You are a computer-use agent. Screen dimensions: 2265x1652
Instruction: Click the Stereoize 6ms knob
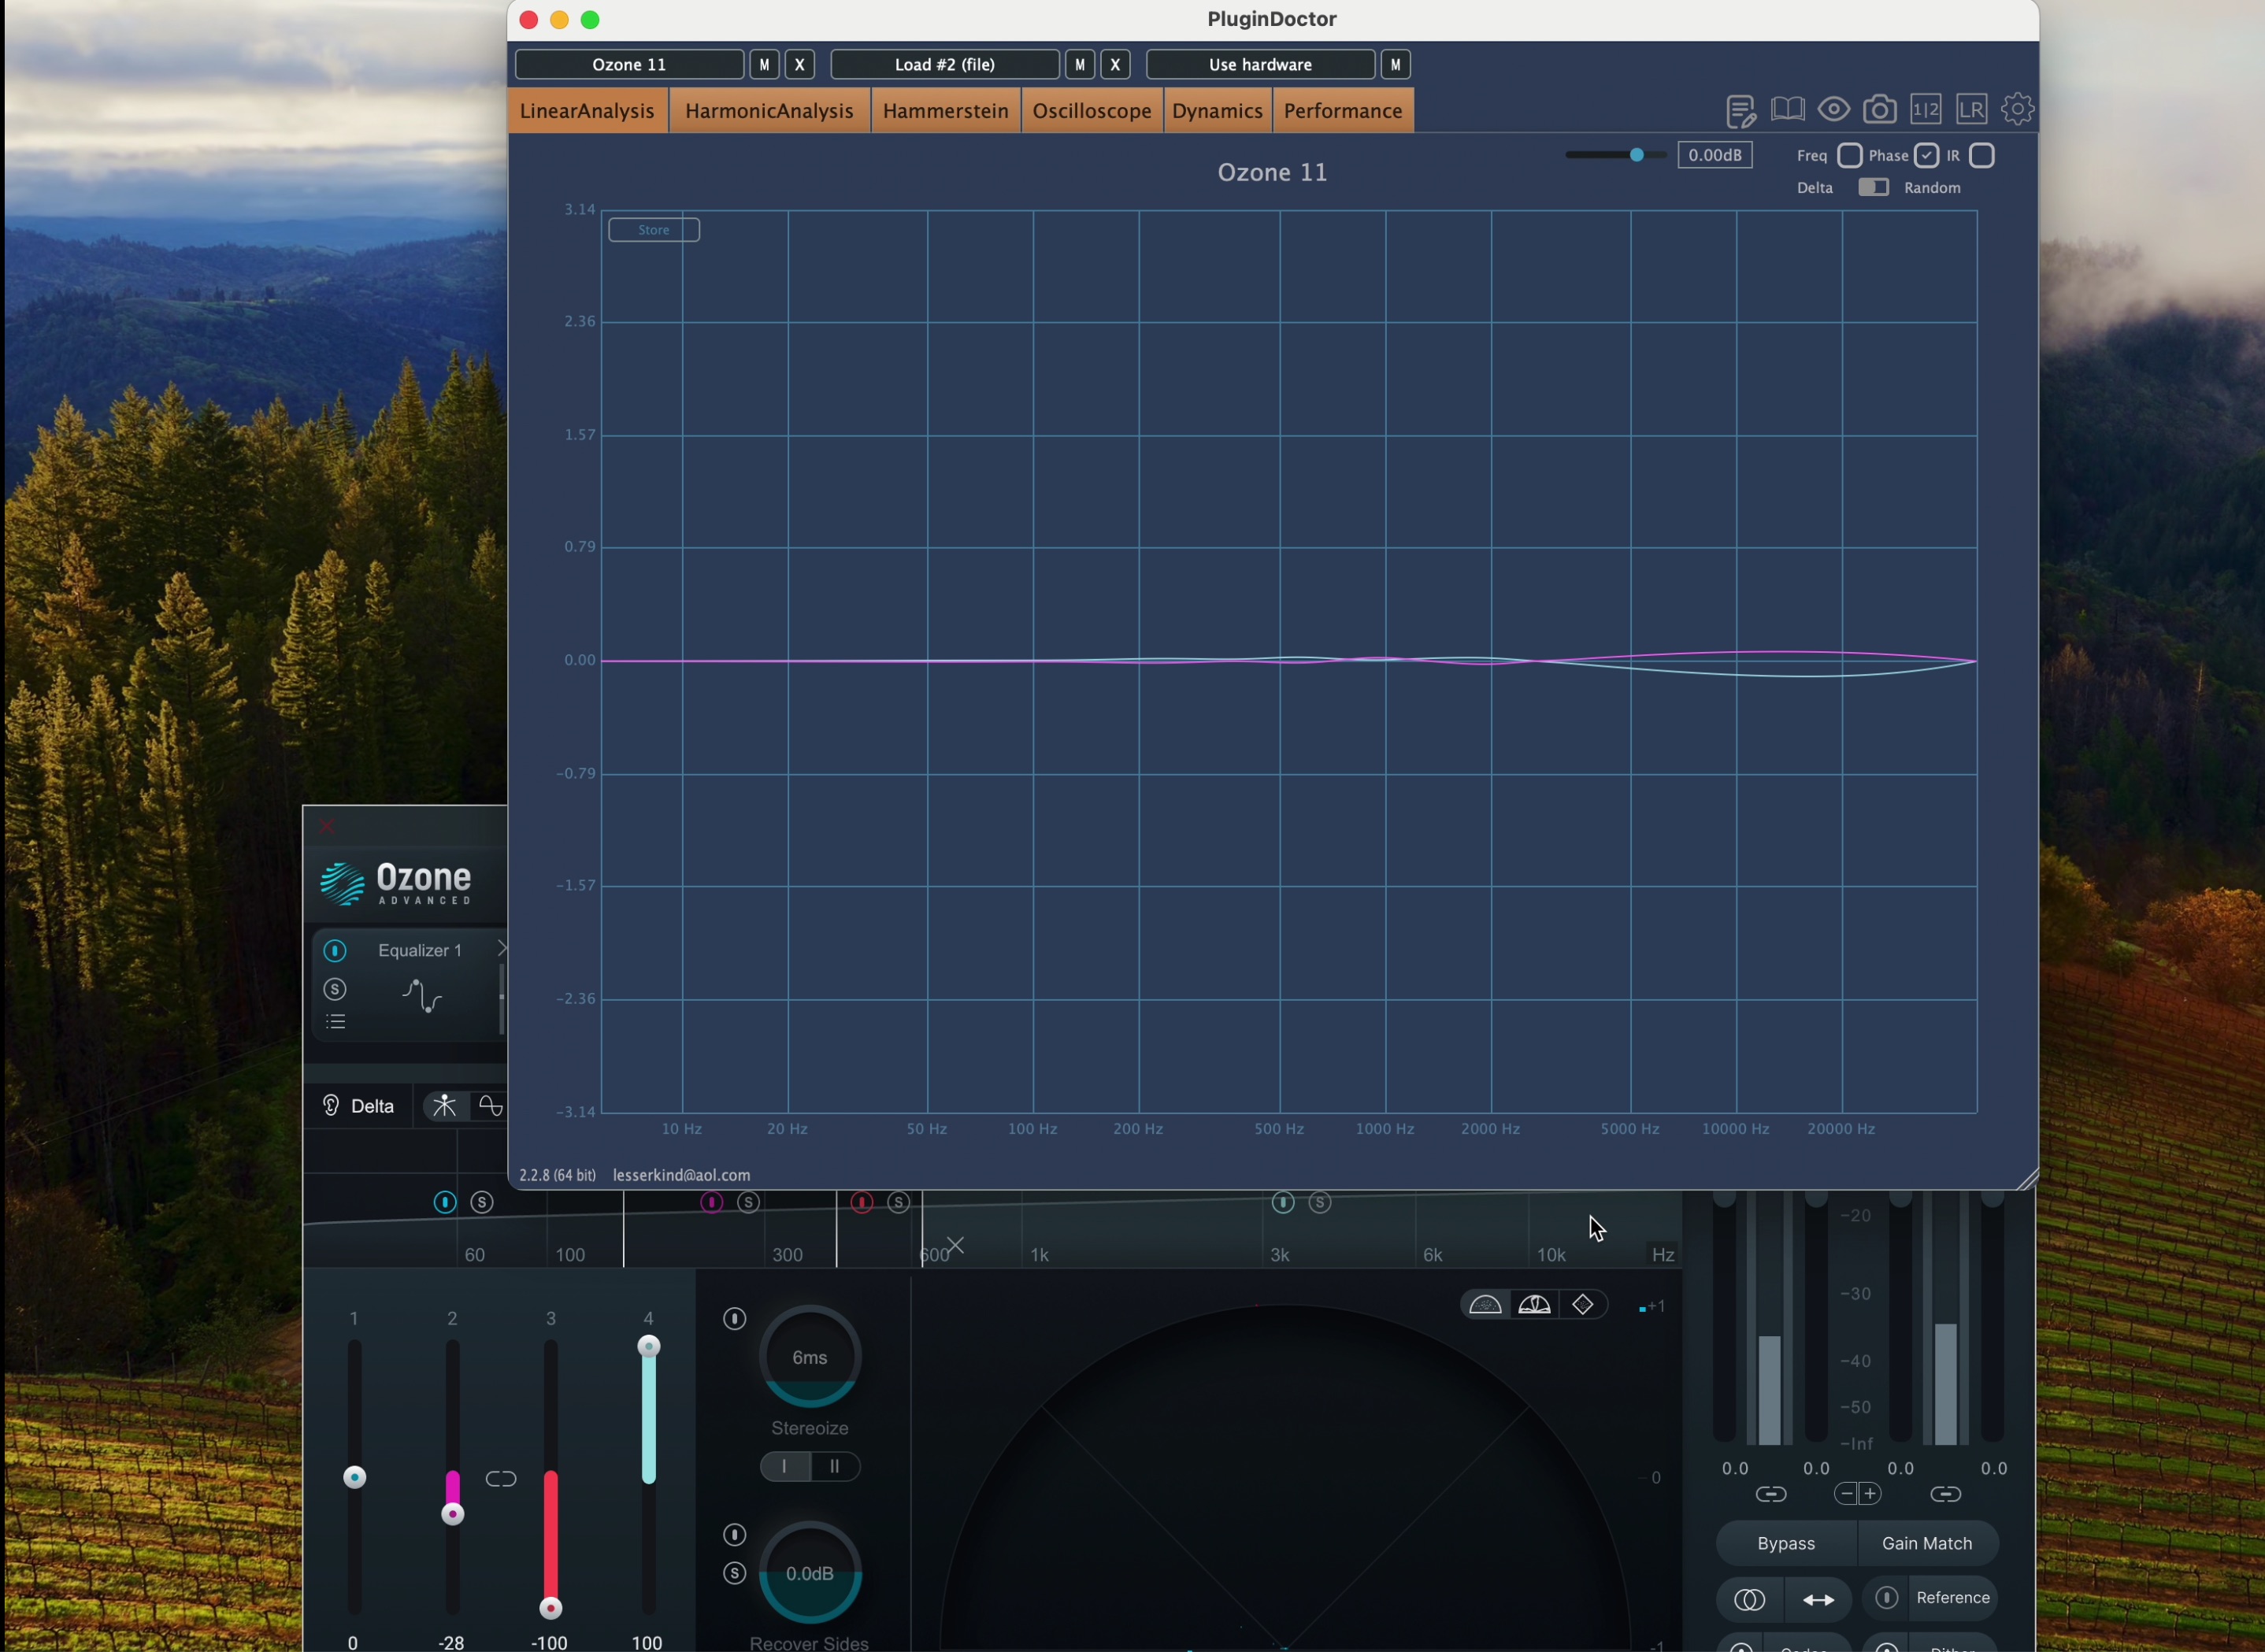(x=810, y=1357)
